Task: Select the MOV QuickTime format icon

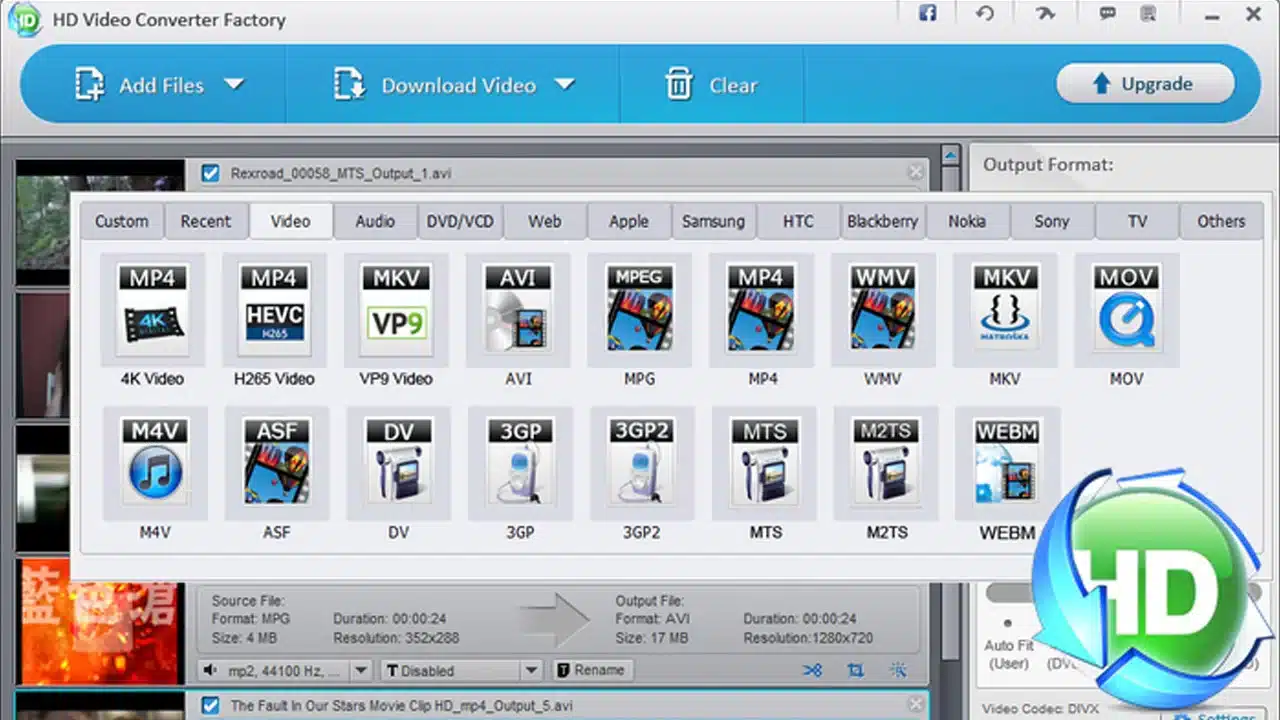Action: 1126,310
